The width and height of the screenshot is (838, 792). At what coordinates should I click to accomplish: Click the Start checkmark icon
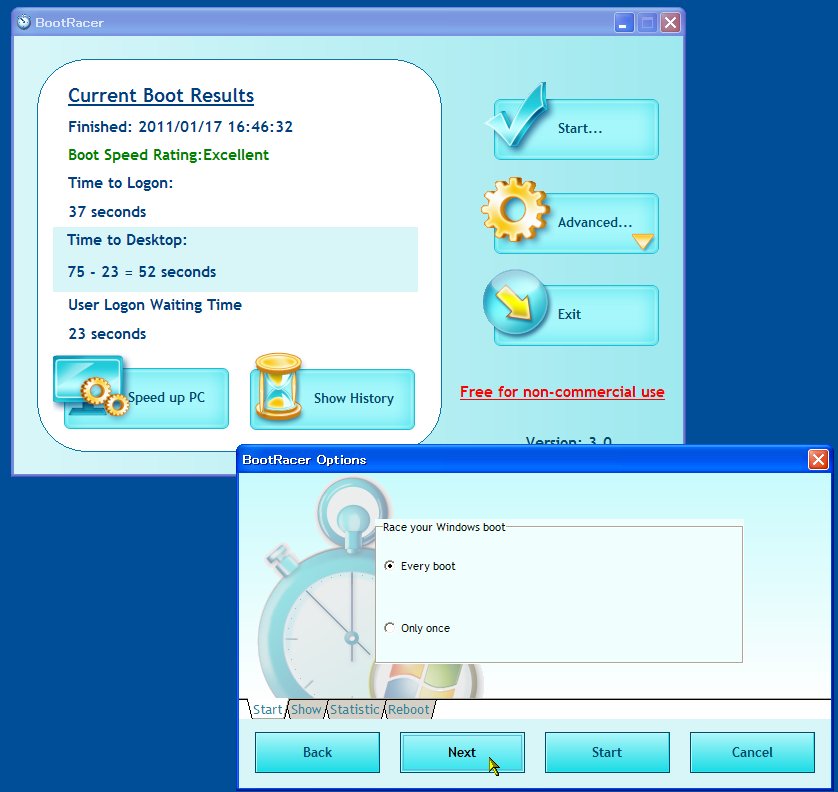513,121
